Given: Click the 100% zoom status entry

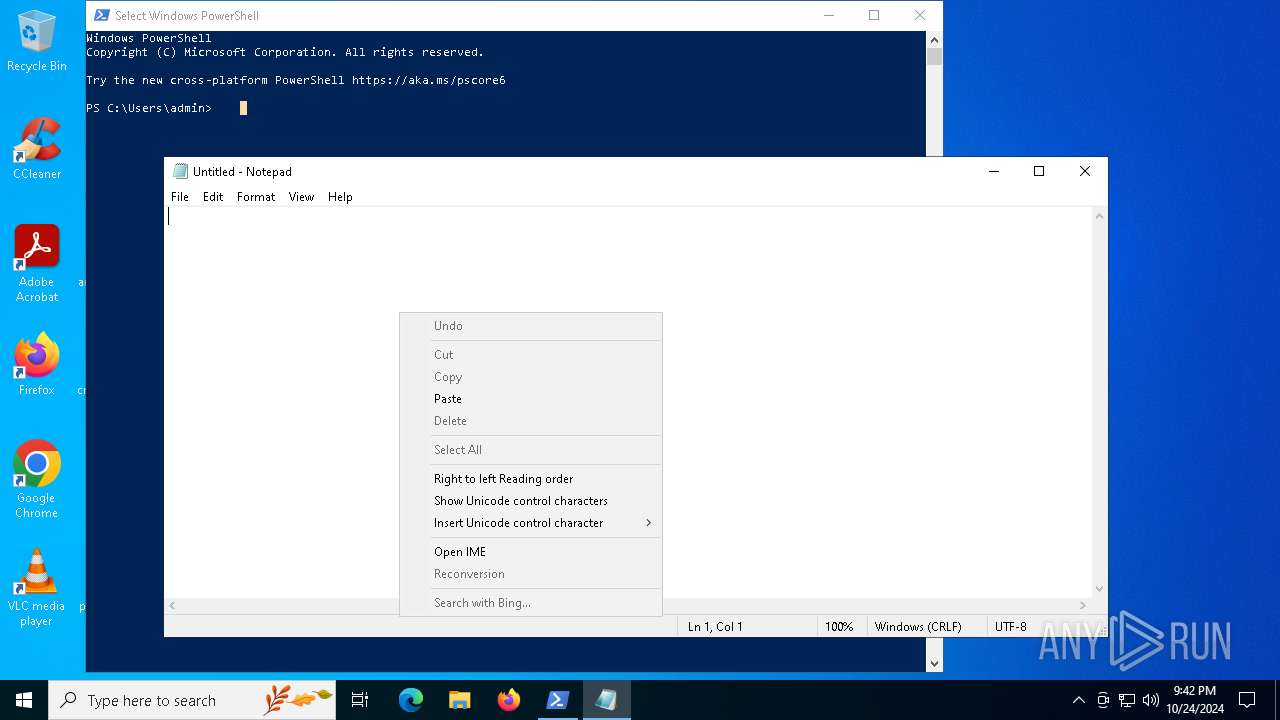Looking at the screenshot, I should point(839,627).
